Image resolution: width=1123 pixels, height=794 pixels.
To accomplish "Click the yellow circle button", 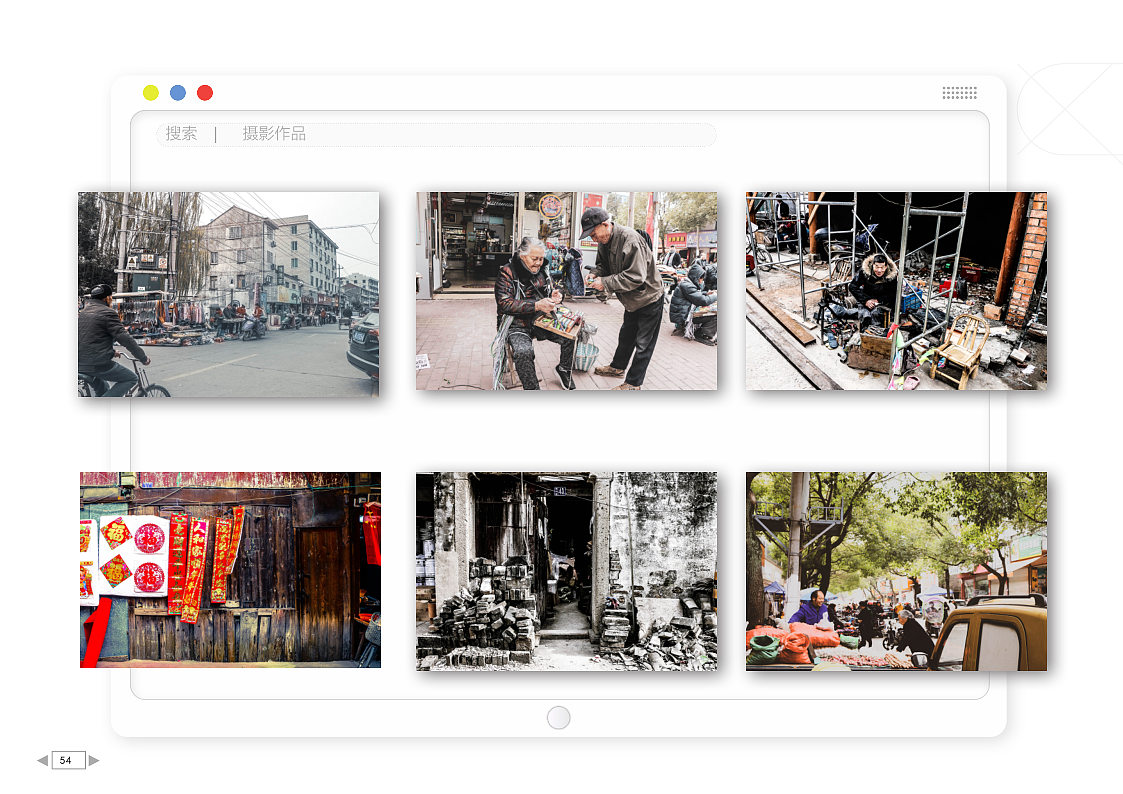I will (x=150, y=92).
